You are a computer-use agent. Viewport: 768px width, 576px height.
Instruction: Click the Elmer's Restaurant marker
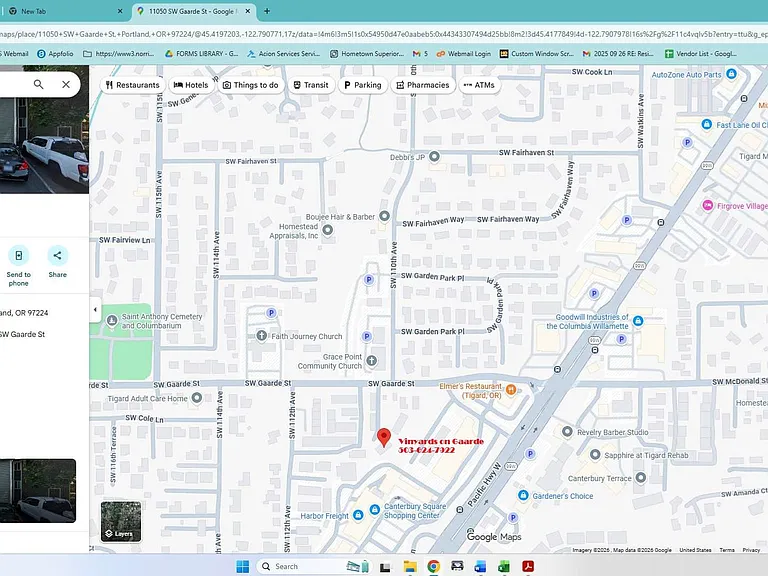coord(511,389)
